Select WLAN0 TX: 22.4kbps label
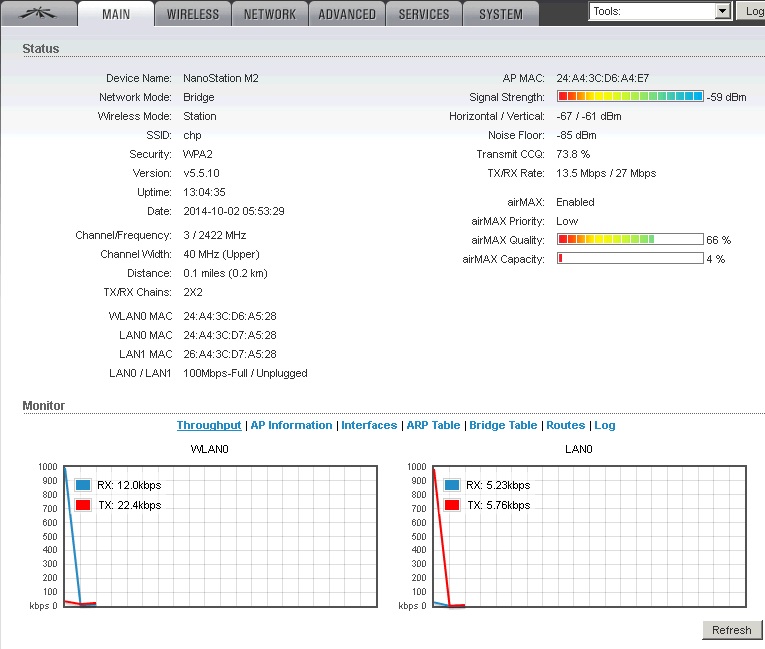765x649 pixels. [x=130, y=505]
